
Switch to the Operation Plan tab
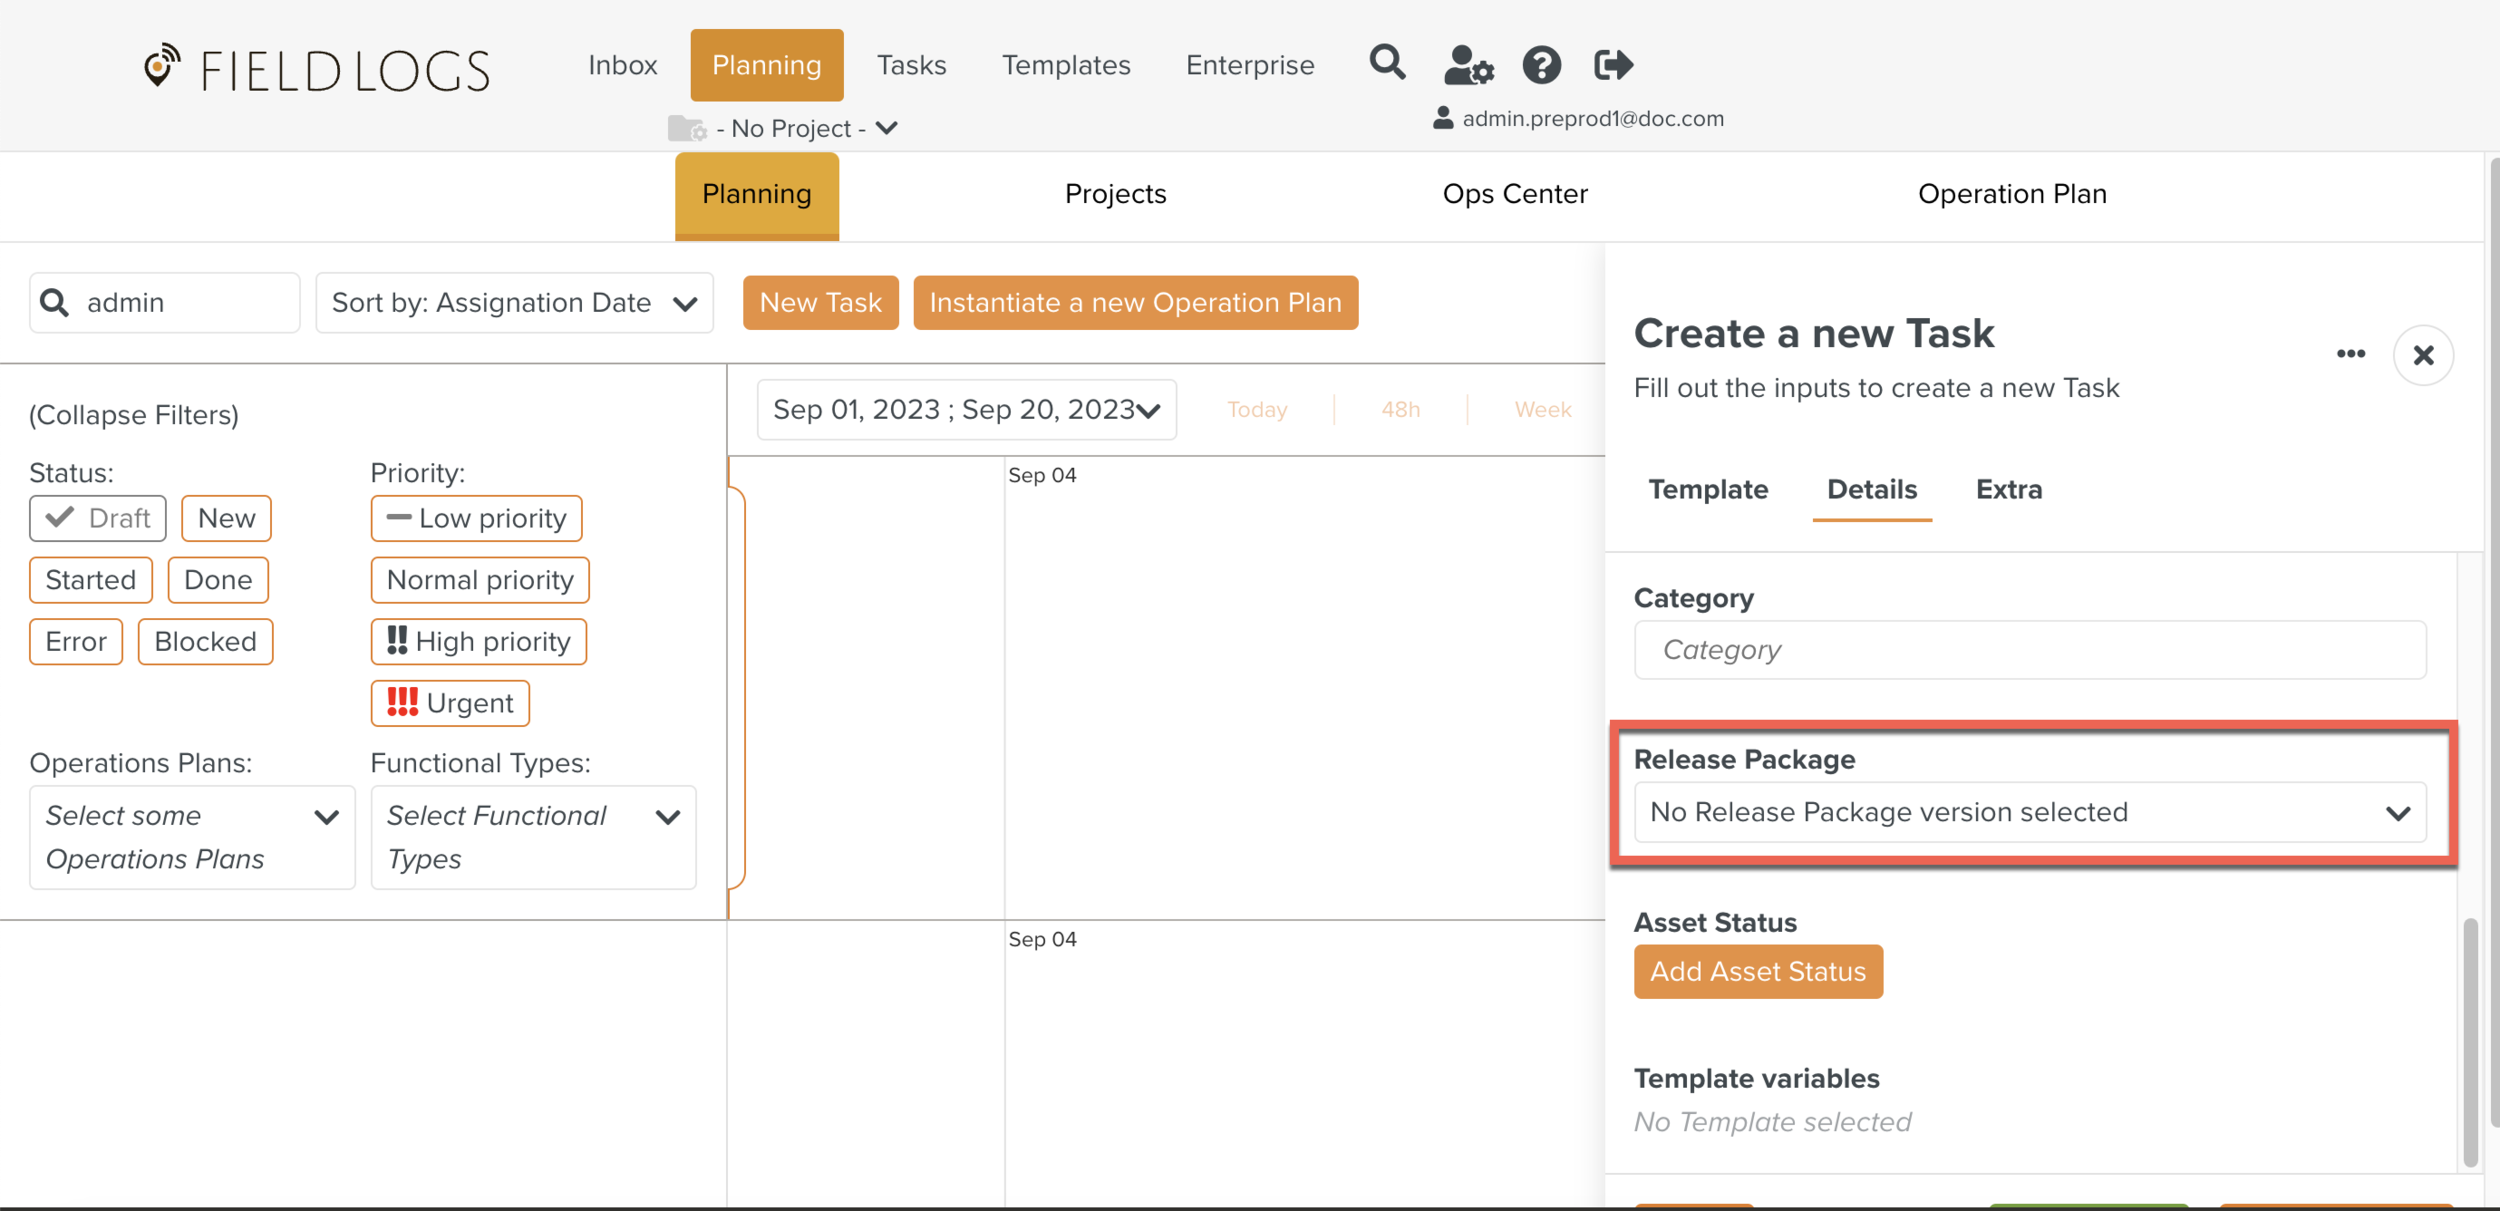click(2012, 194)
